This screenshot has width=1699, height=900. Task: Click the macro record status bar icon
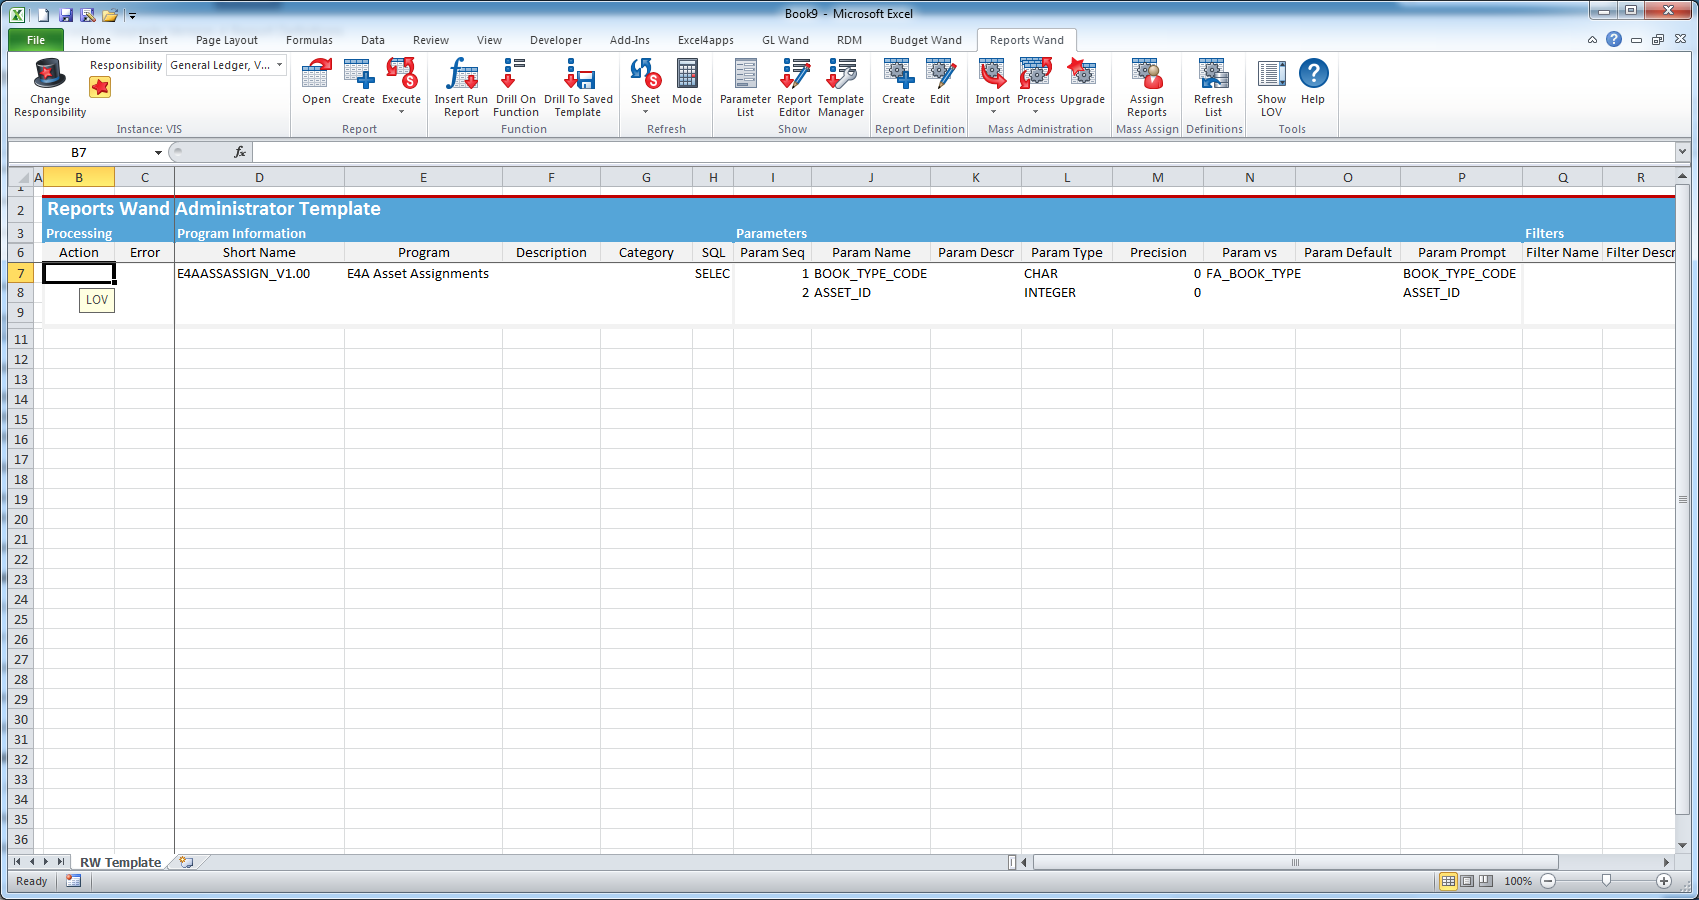tap(73, 881)
